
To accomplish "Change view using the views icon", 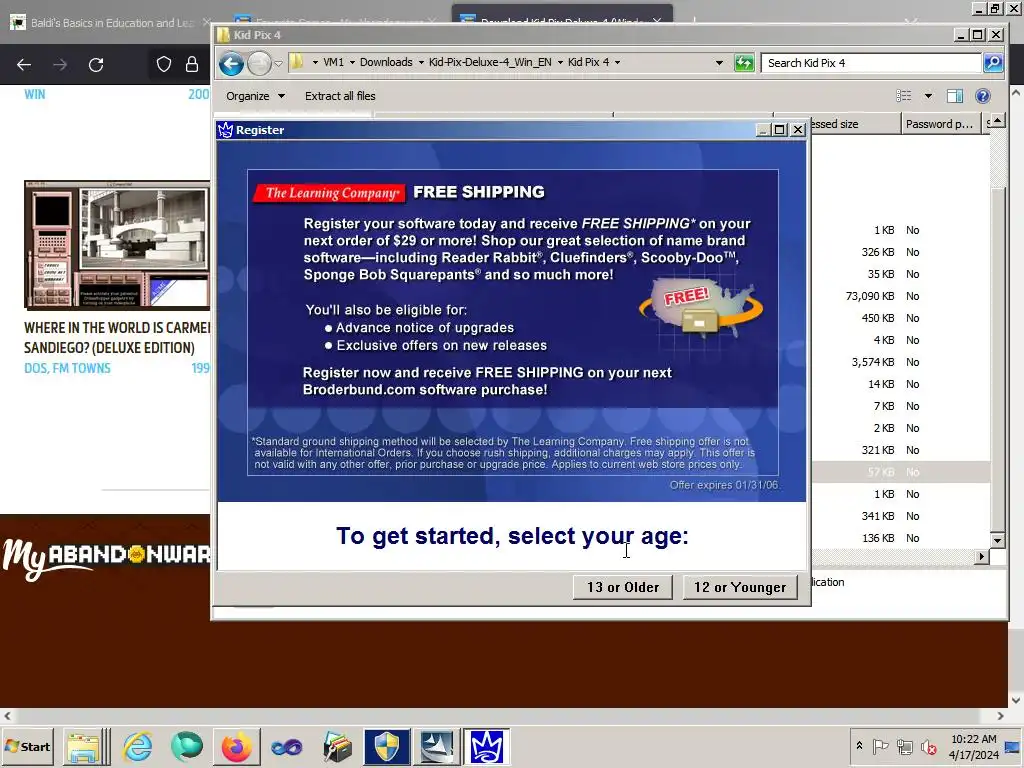I will coord(904,96).
